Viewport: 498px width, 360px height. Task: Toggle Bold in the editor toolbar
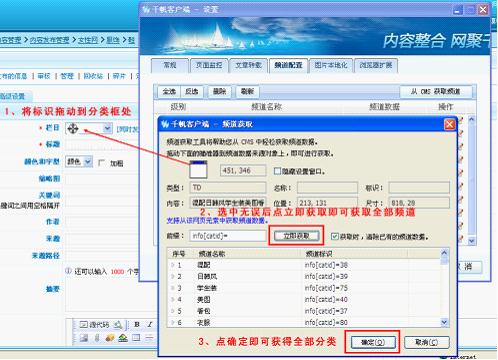137,325
